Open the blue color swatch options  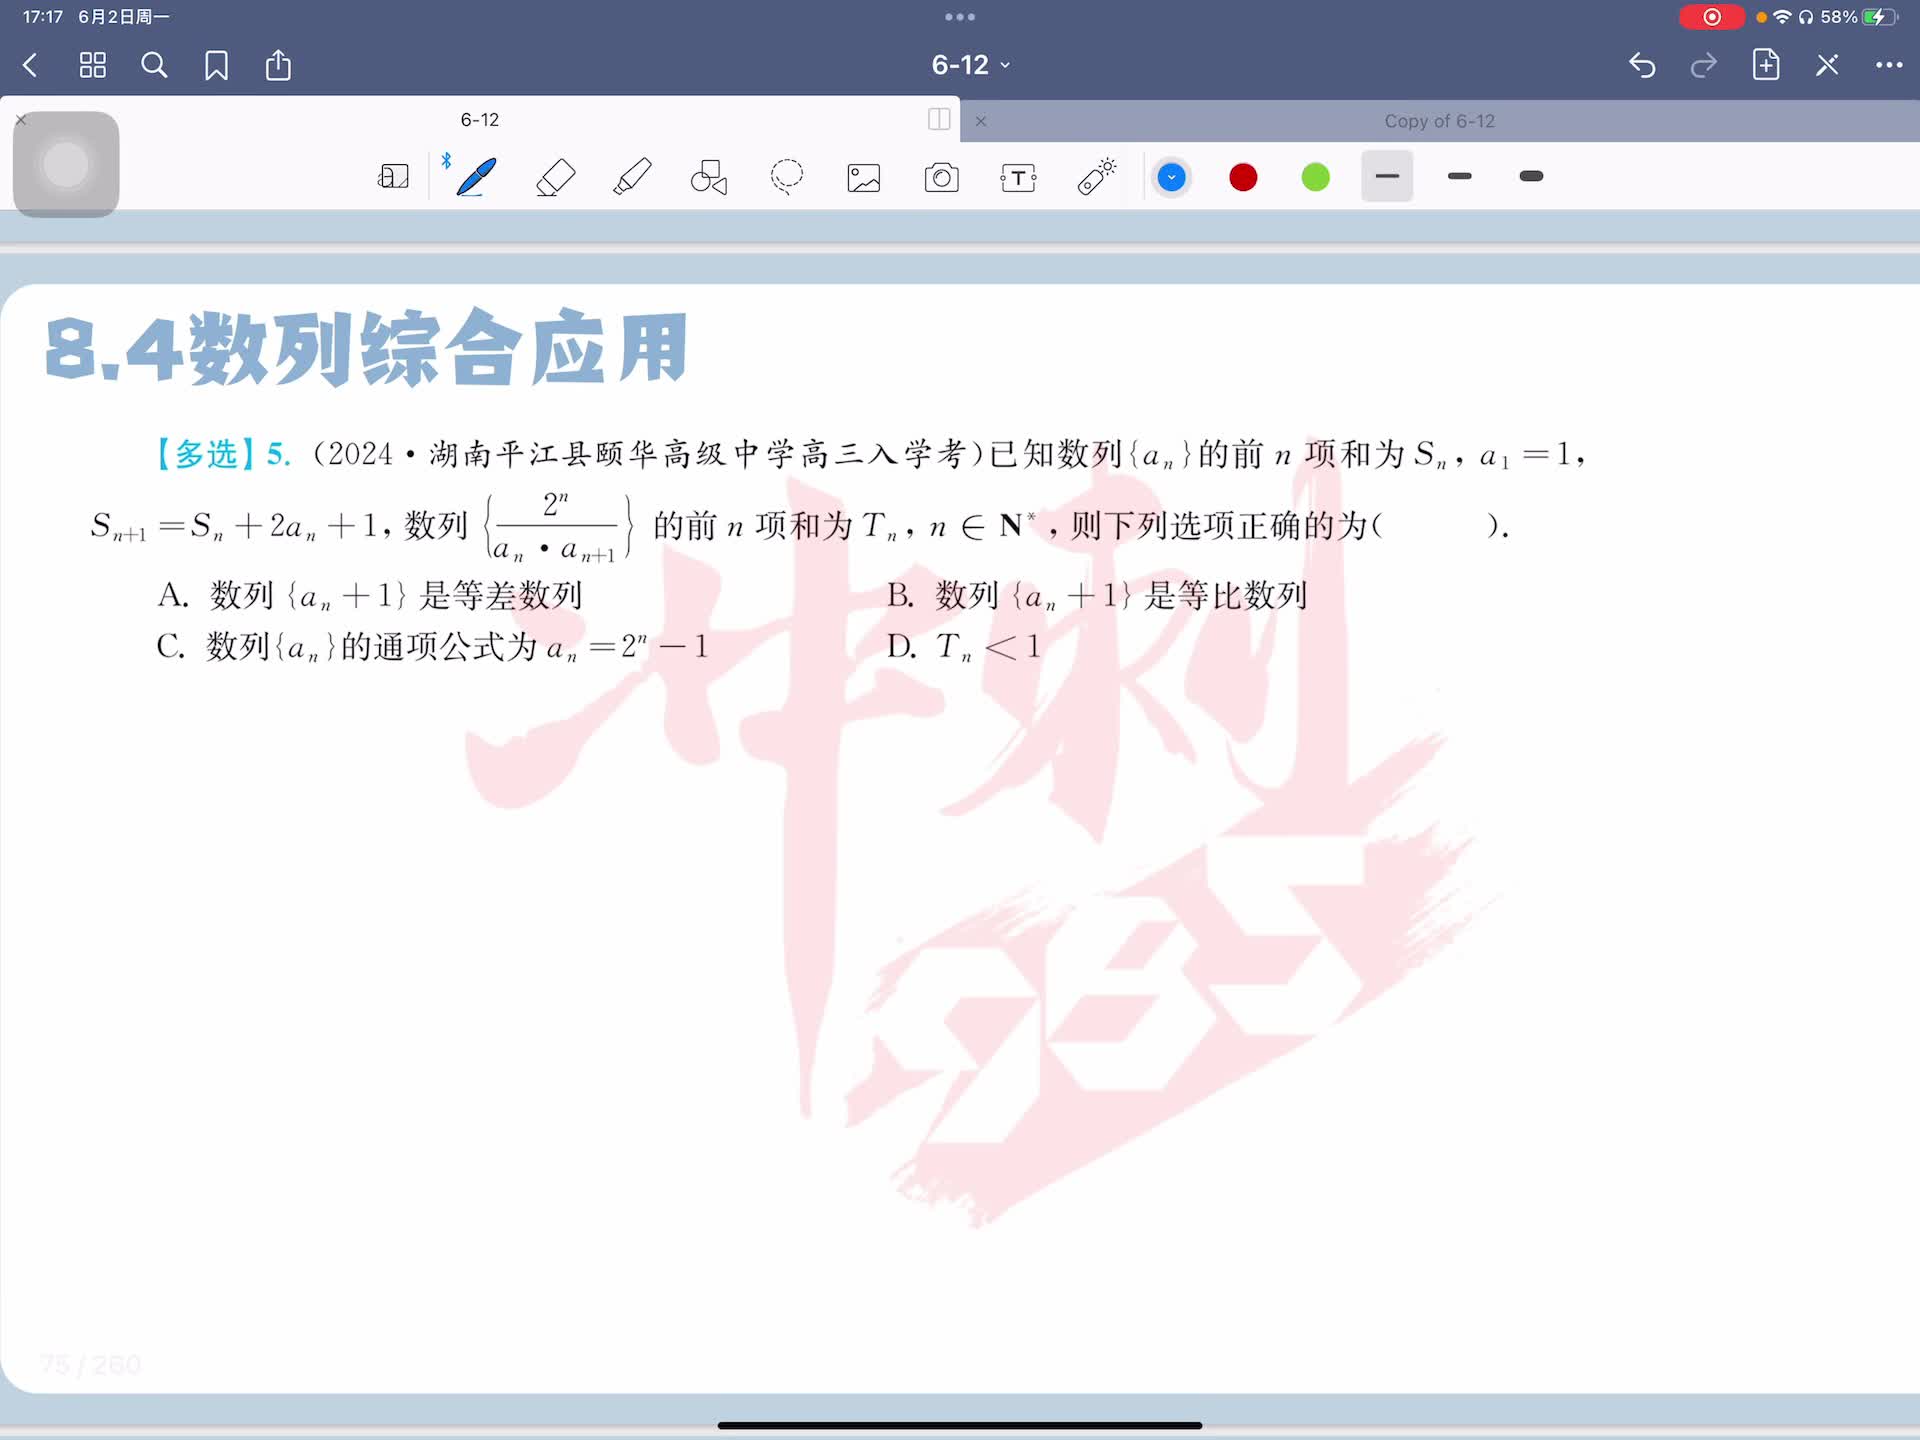point(1171,177)
